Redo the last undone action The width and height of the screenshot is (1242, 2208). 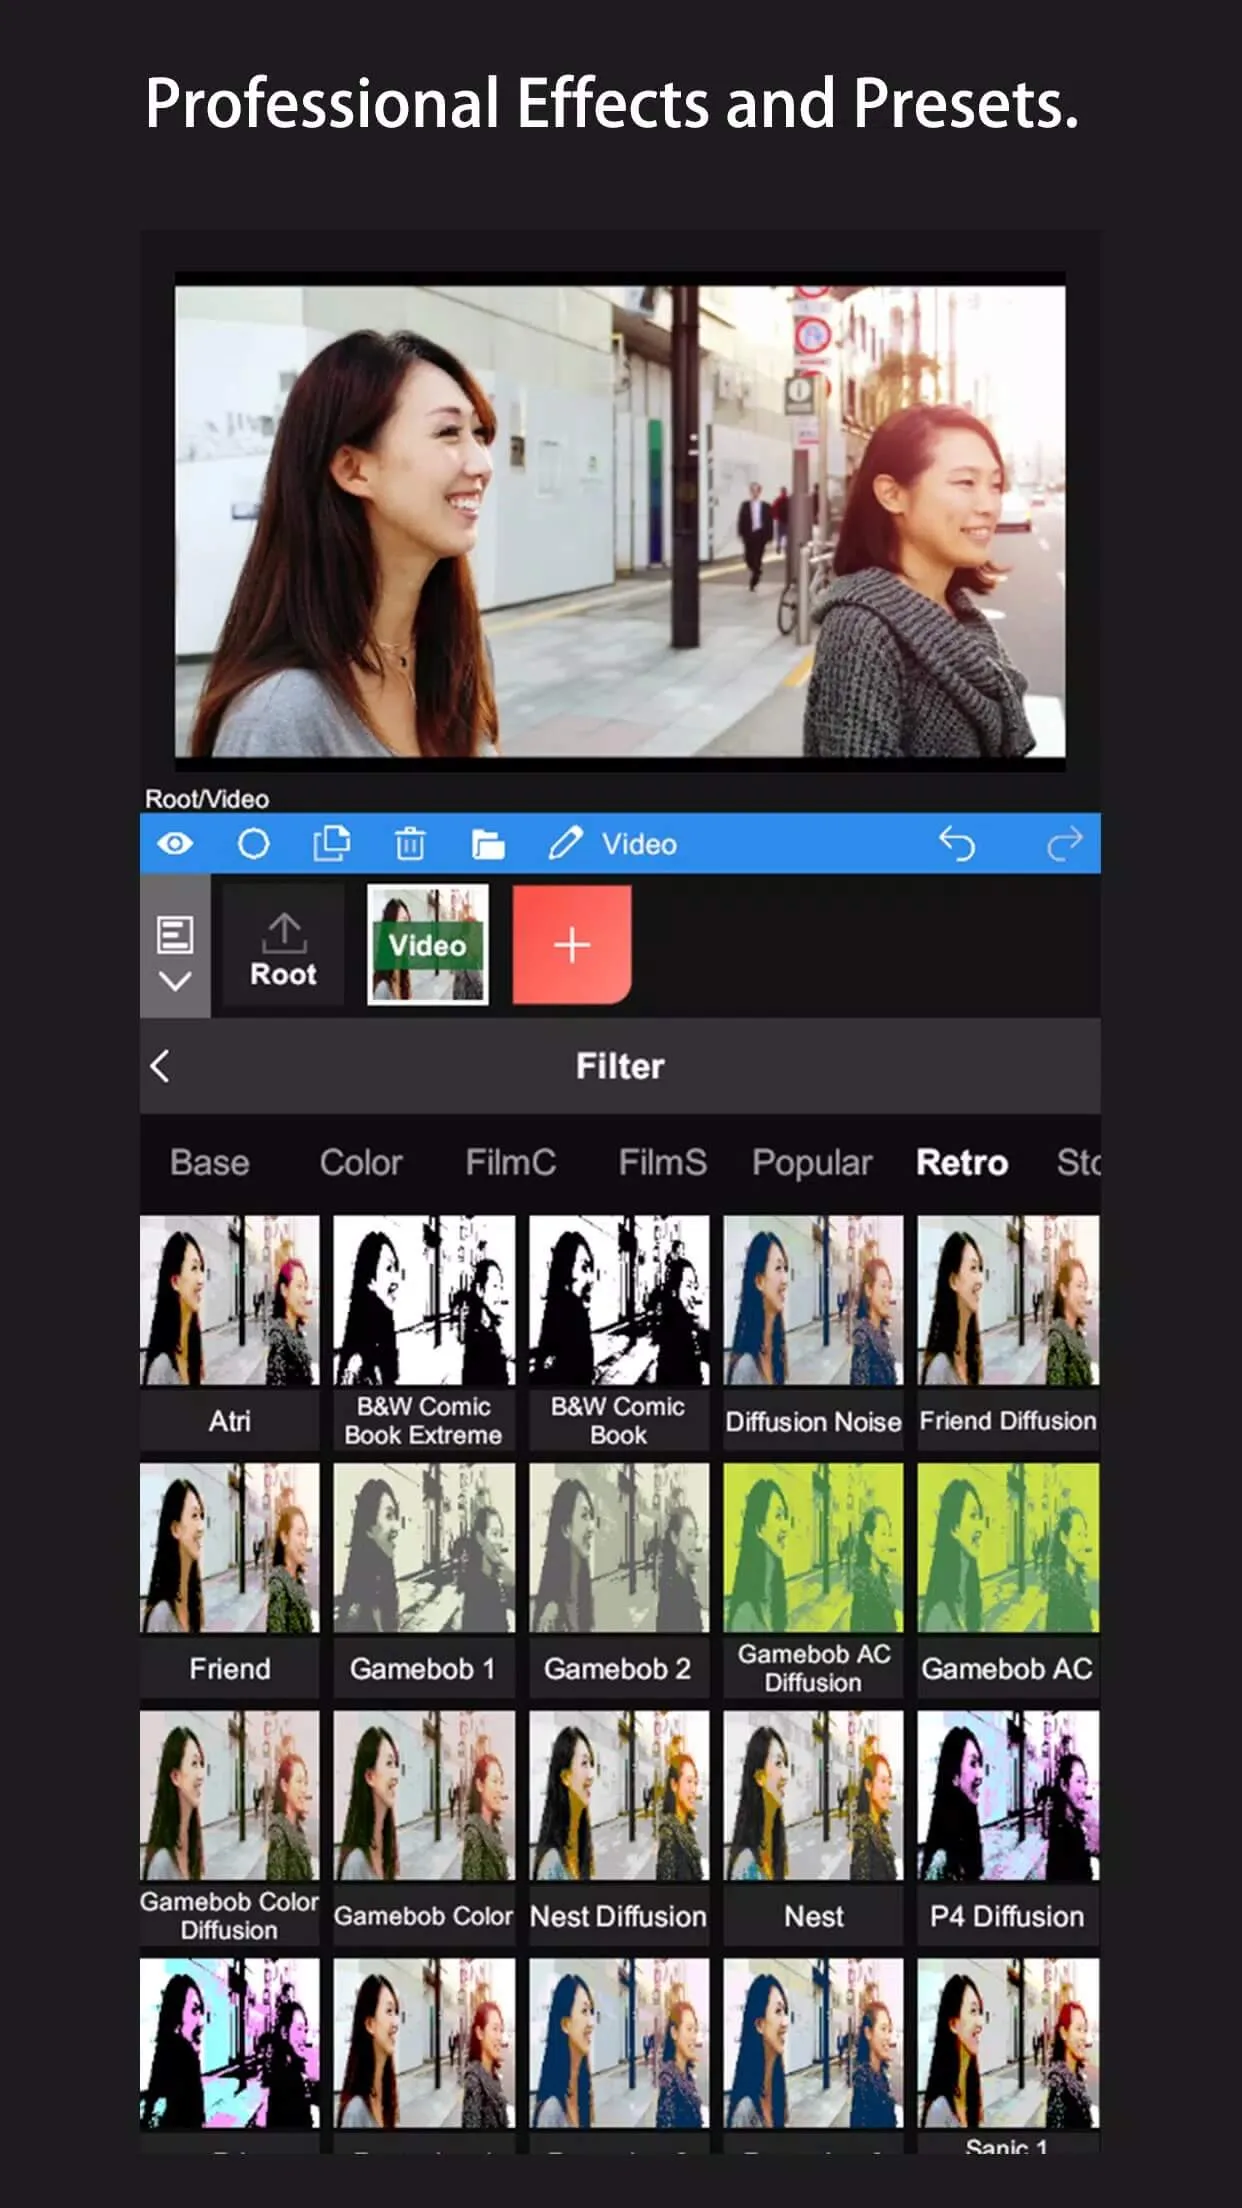tap(1064, 844)
